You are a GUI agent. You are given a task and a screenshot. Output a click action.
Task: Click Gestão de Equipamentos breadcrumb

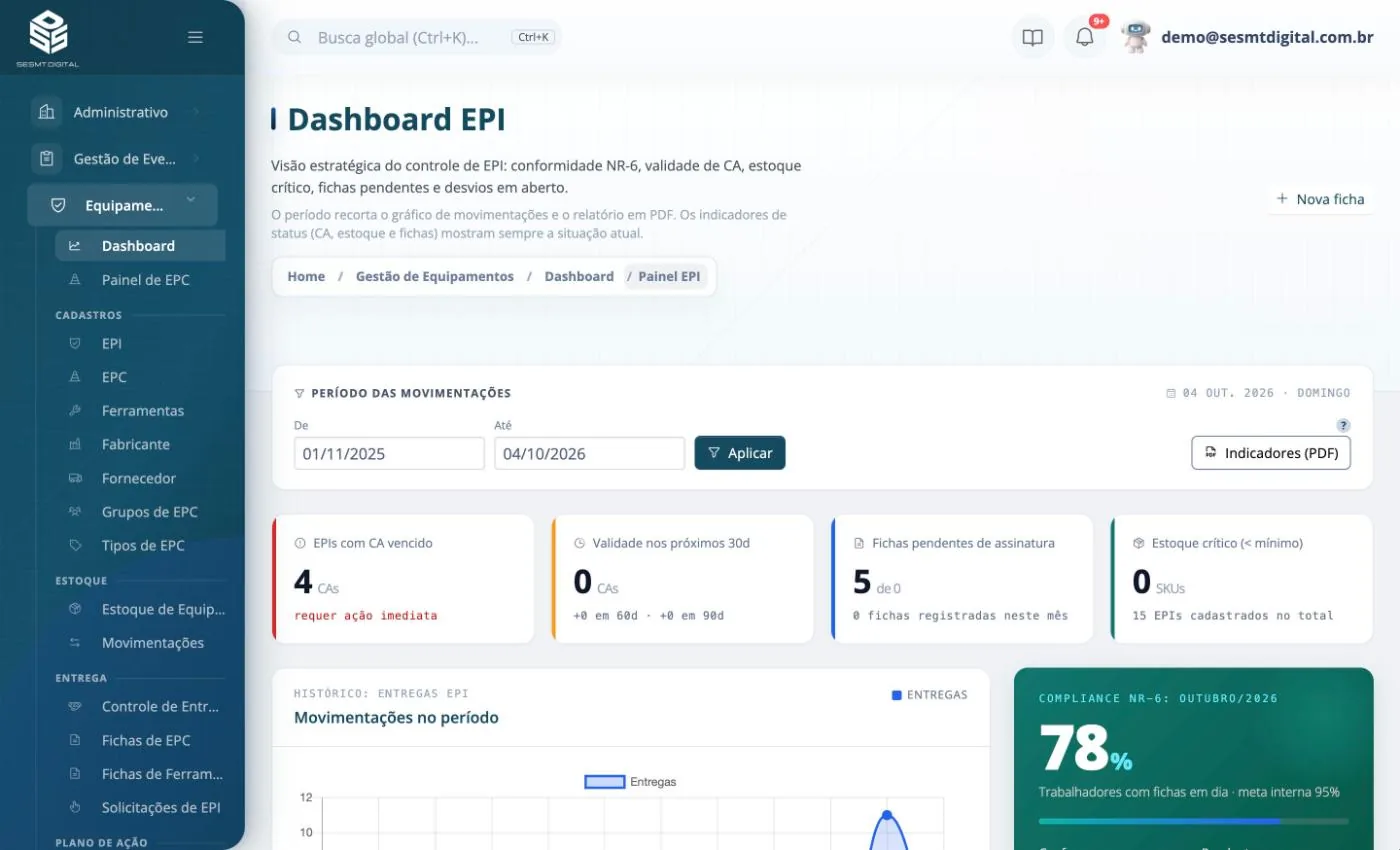tap(435, 276)
